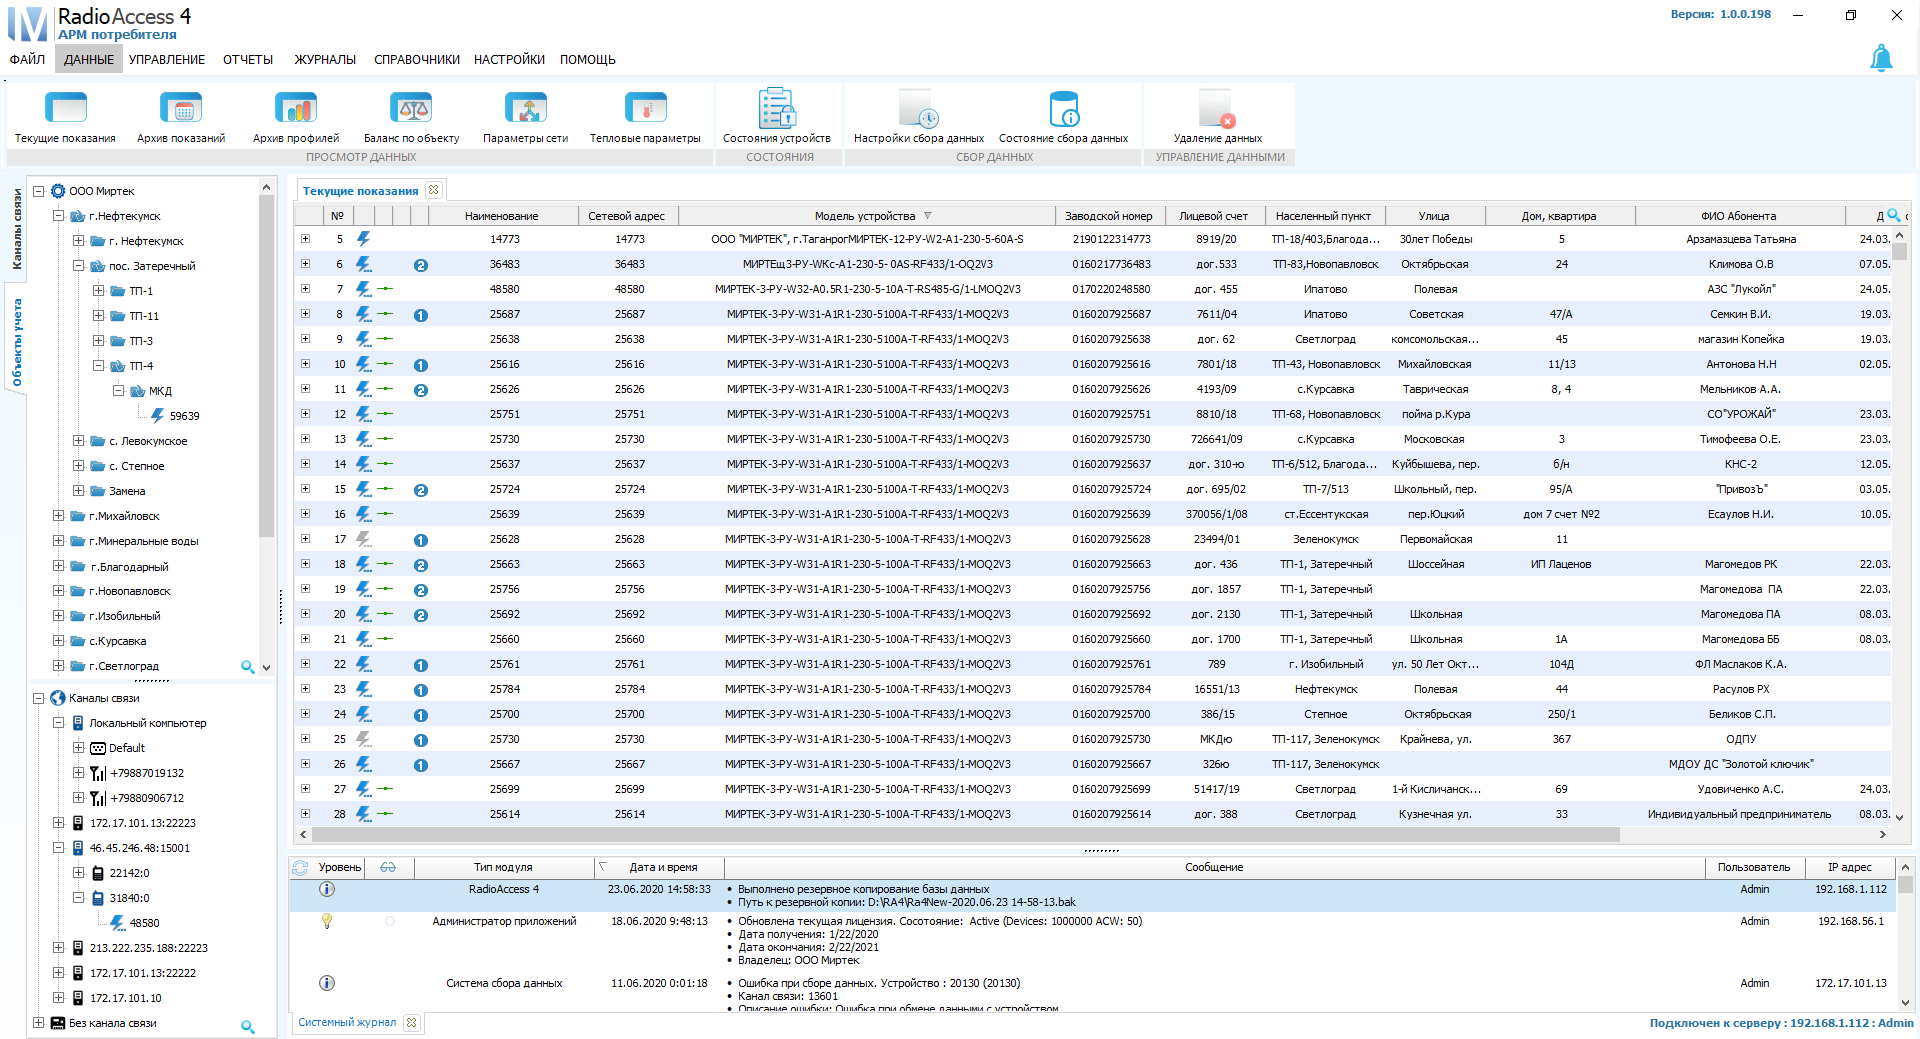Click Локальный компьютер device icon
This screenshot has width=1920, height=1039.
(78, 723)
